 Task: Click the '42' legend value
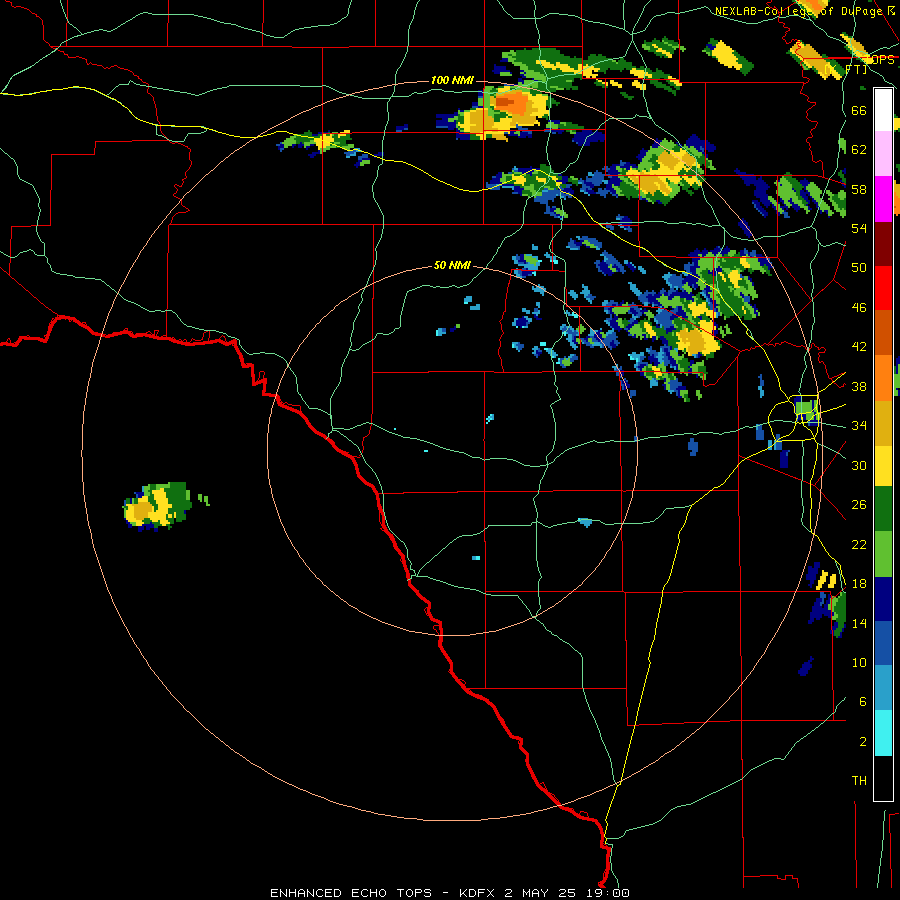pyautogui.click(x=859, y=347)
